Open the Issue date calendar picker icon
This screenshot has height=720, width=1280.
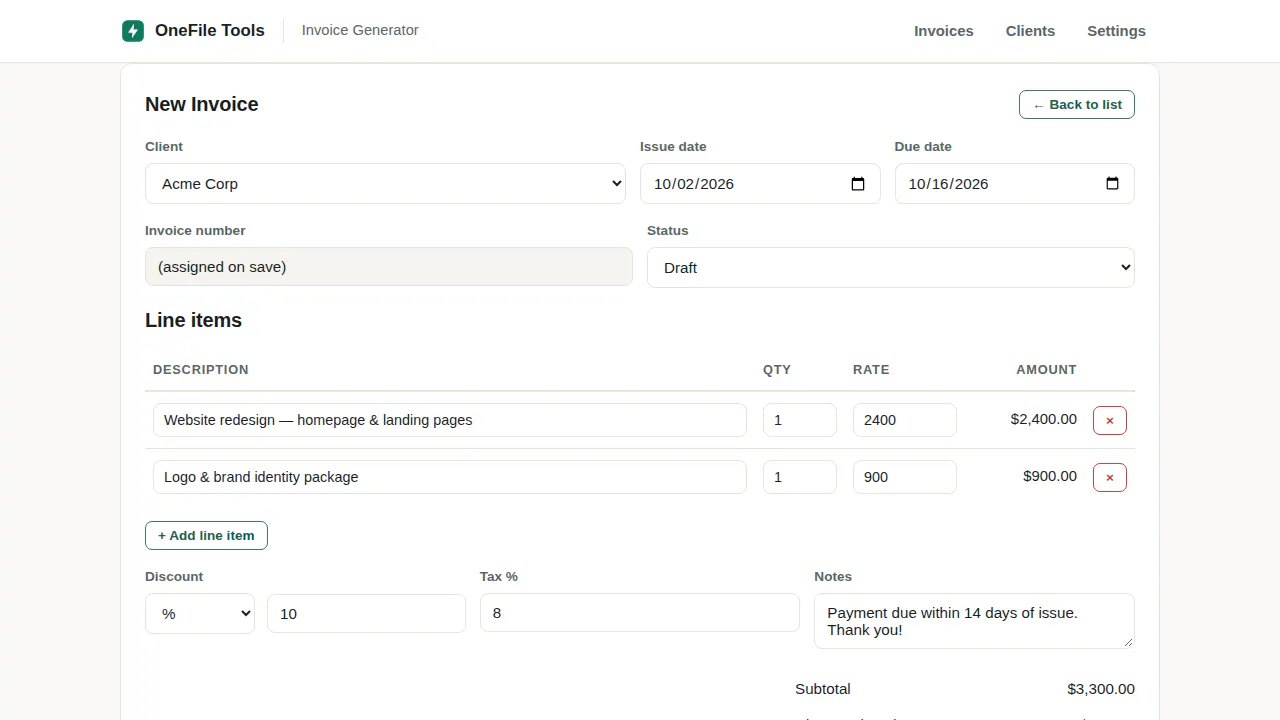pos(858,184)
